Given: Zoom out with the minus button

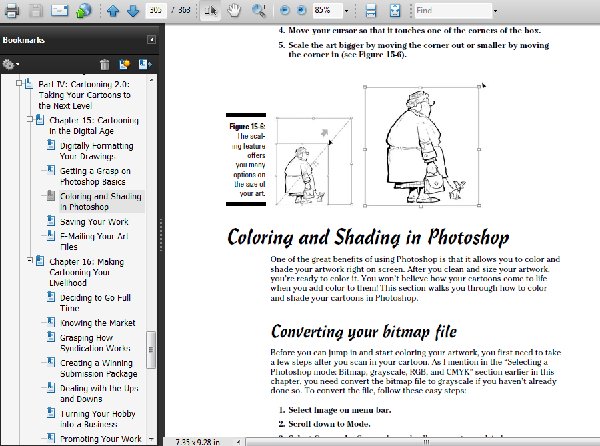Looking at the screenshot, I should coord(285,11).
